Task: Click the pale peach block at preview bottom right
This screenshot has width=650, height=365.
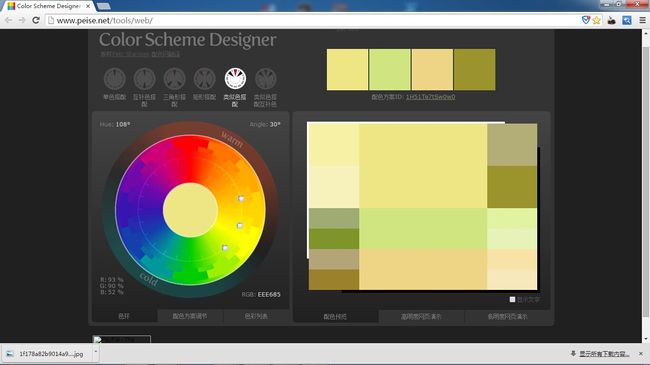Action: (x=512, y=280)
